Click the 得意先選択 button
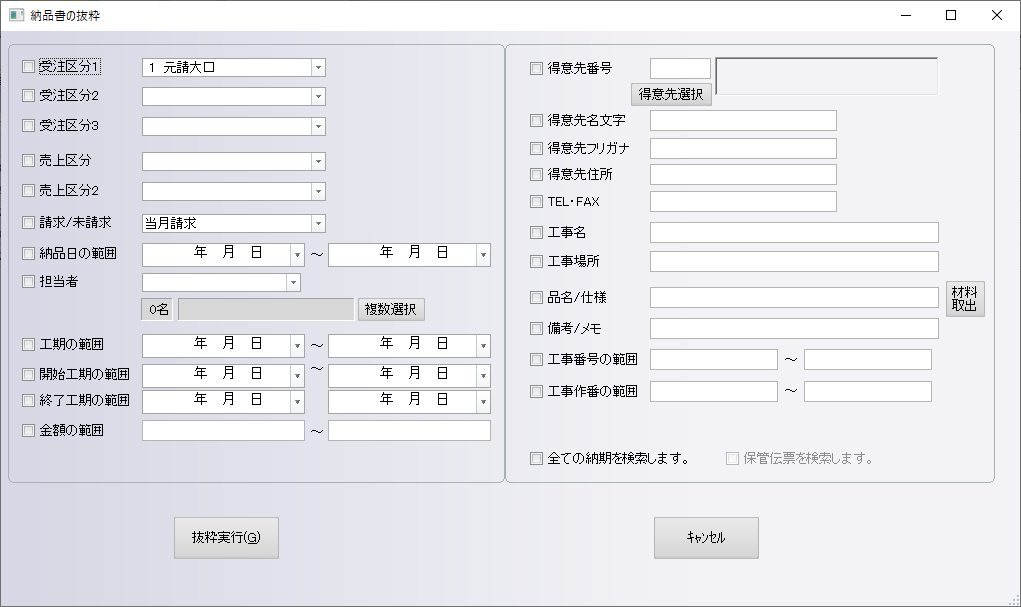 pos(671,95)
